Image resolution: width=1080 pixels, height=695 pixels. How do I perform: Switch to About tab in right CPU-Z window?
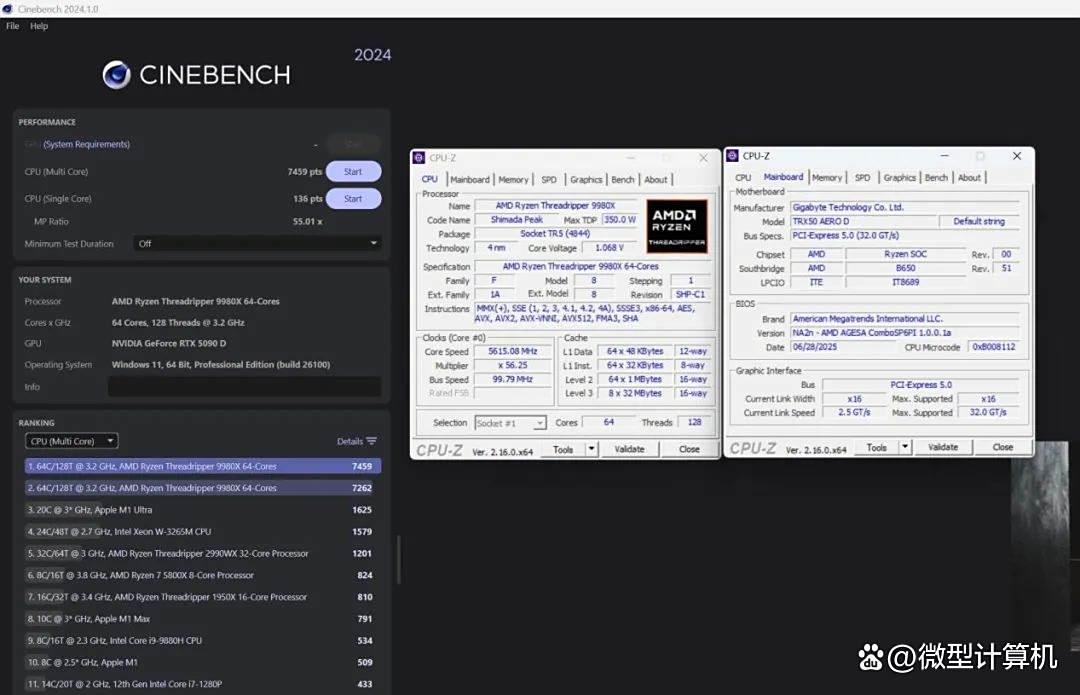coord(969,178)
